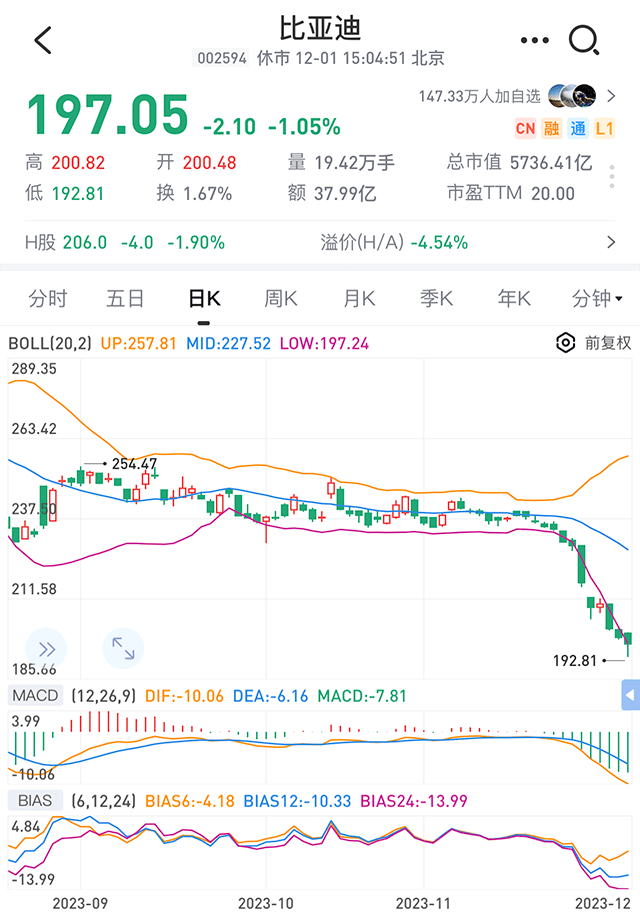This screenshot has height=917, width=640.
Task: Tap the BIAS12:-10.33 value
Action: tap(297, 801)
